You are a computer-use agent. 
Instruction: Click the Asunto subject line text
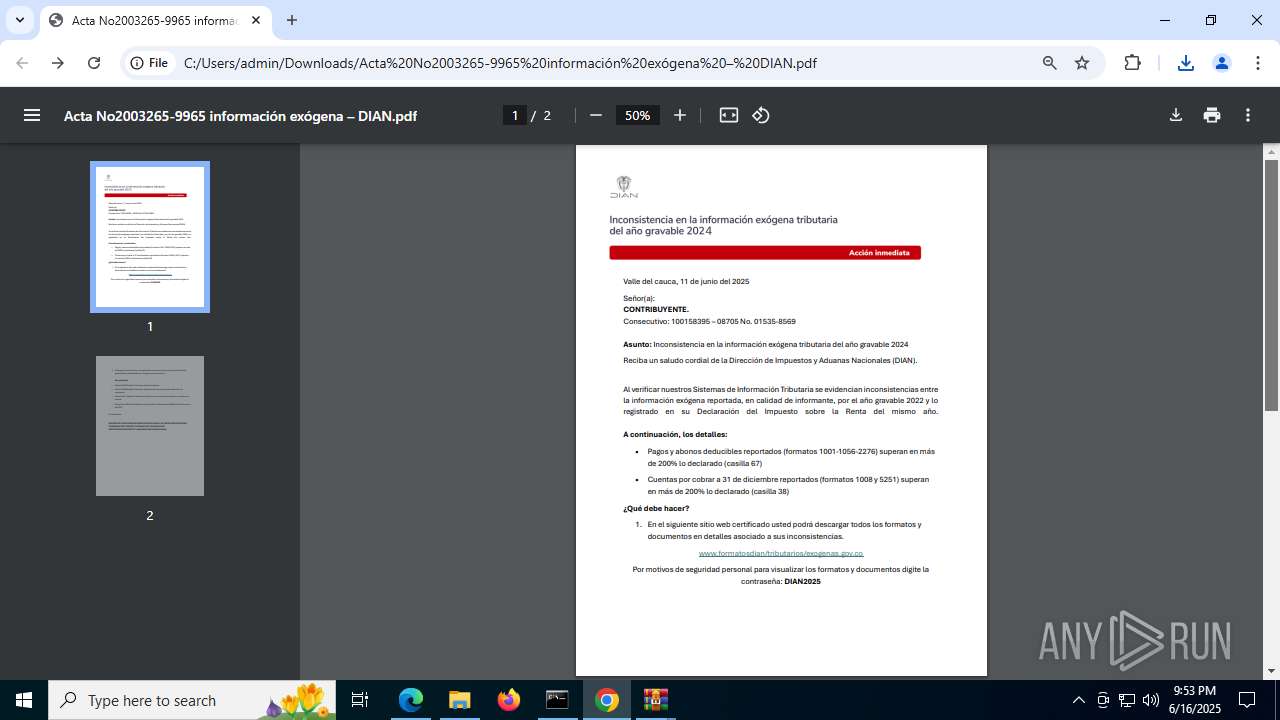tap(766, 344)
